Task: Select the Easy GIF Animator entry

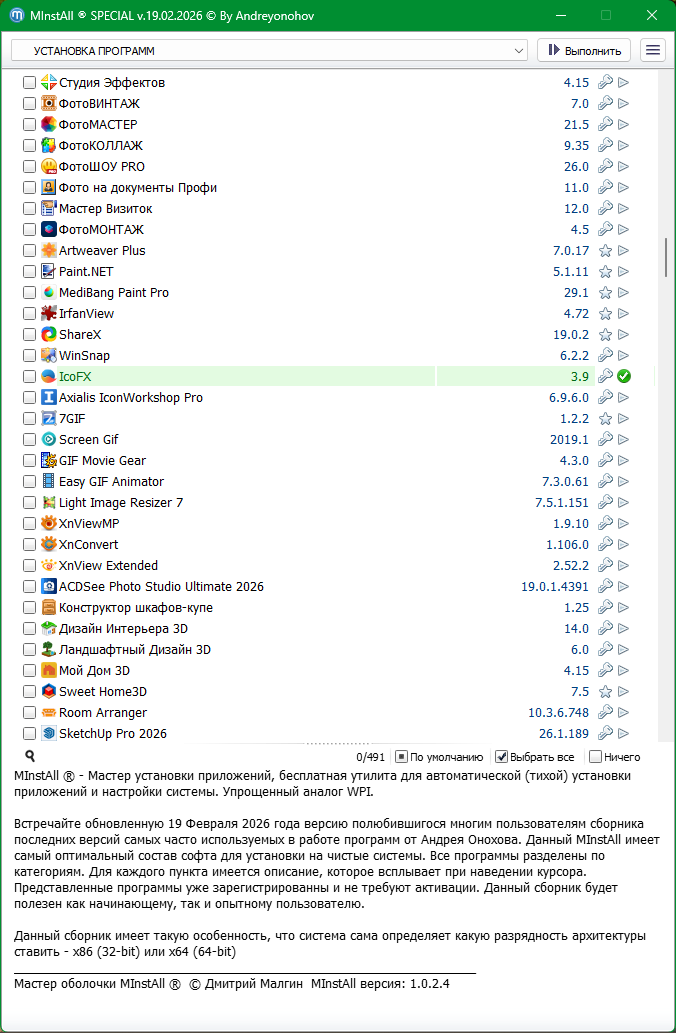Action: pyautogui.click(x=111, y=482)
